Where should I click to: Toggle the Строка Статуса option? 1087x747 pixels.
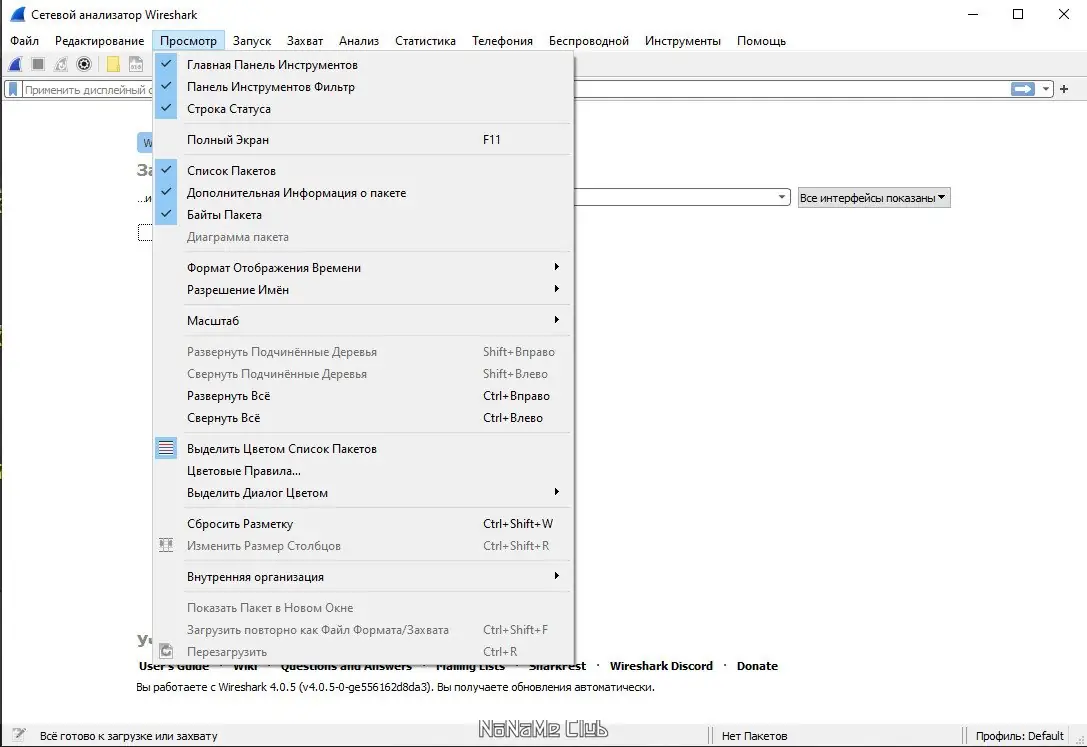click(x=364, y=109)
